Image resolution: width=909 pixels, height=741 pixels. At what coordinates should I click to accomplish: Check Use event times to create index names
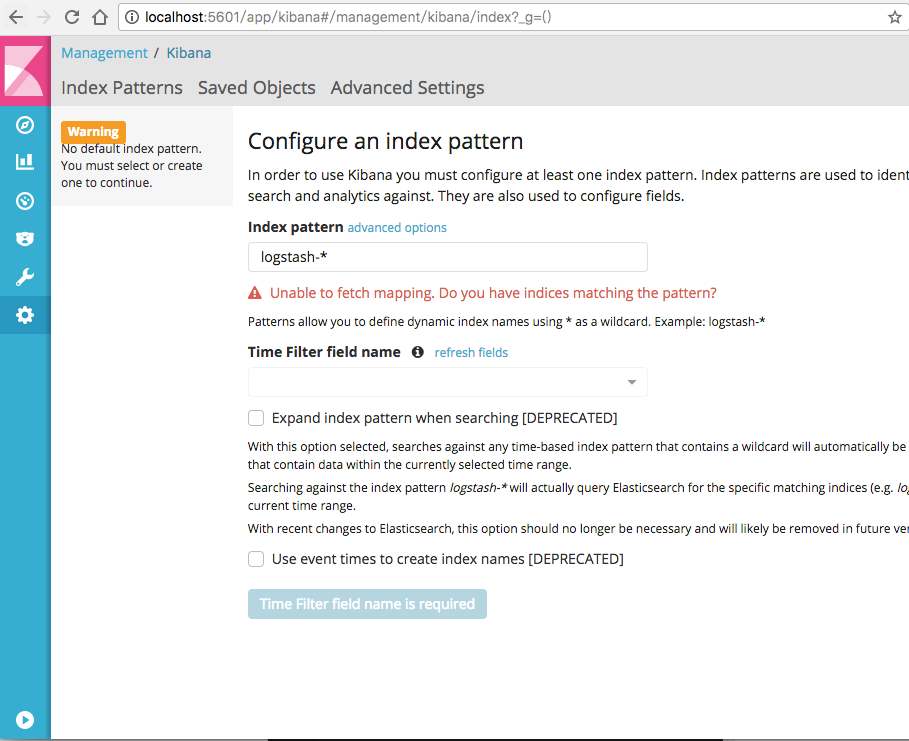coord(256,559)
